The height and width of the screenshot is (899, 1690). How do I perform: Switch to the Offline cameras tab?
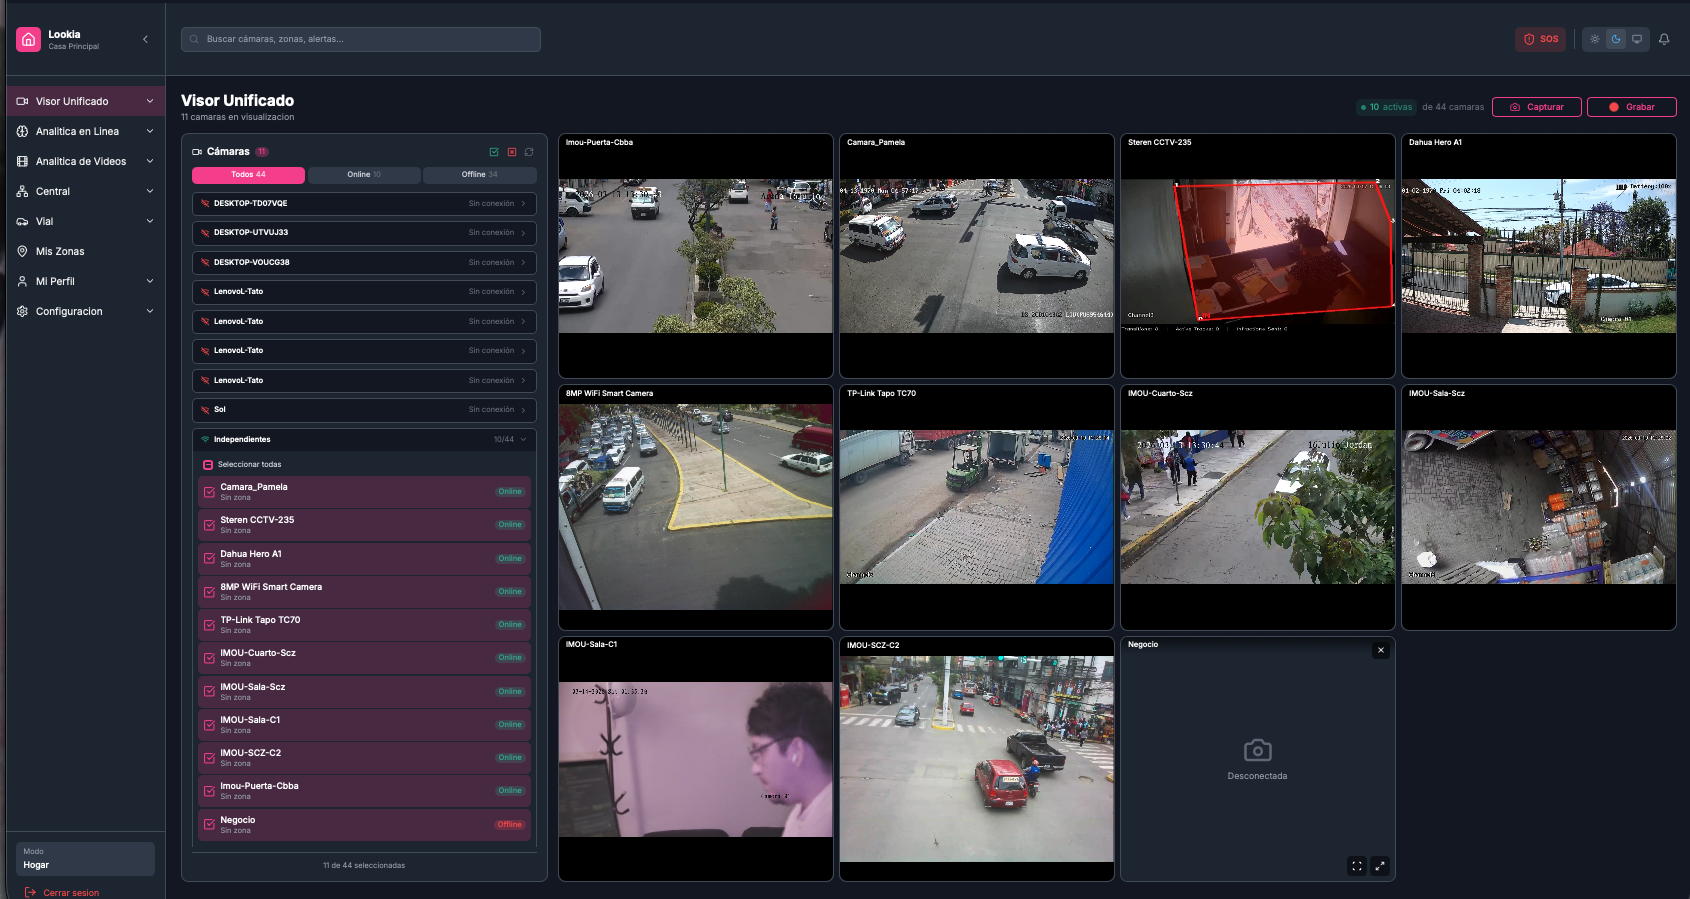(480, 175)
